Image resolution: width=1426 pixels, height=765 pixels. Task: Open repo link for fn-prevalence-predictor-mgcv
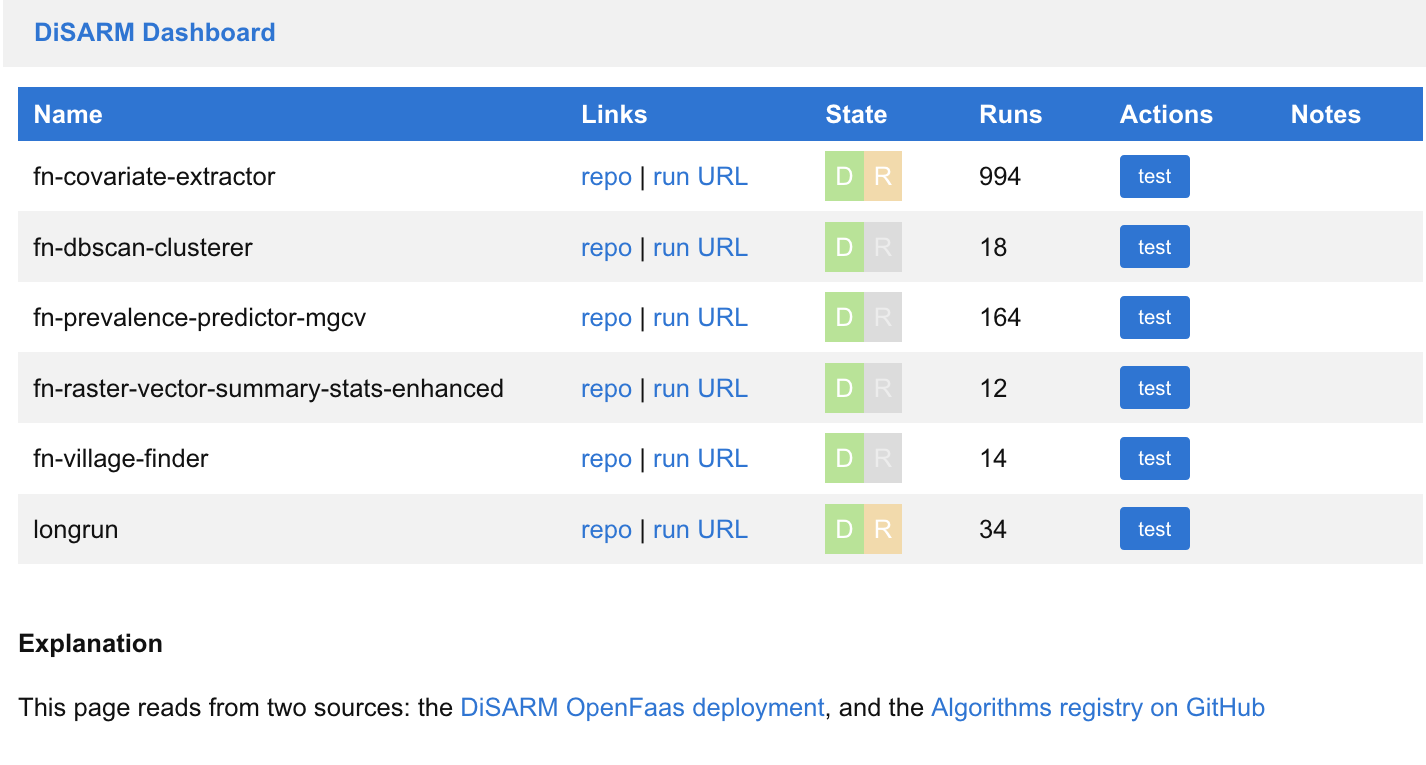606,318
